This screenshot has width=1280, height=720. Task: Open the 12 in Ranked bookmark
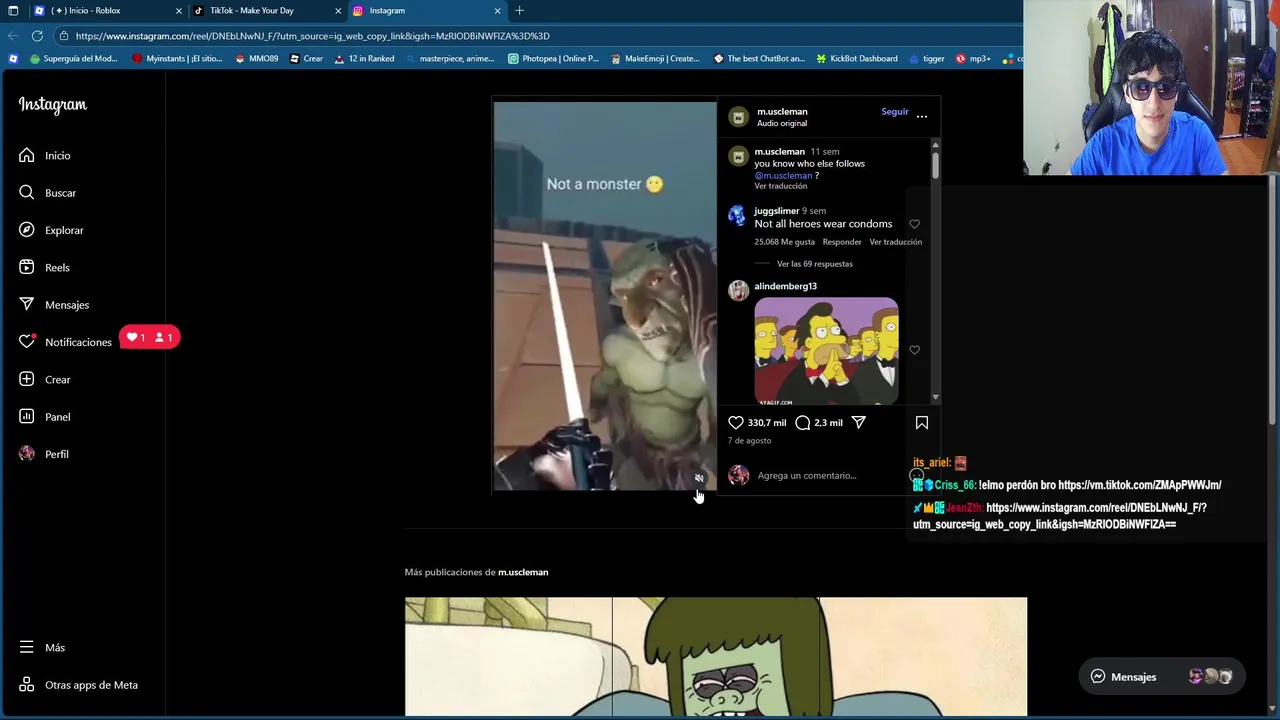tap(364, 59)
